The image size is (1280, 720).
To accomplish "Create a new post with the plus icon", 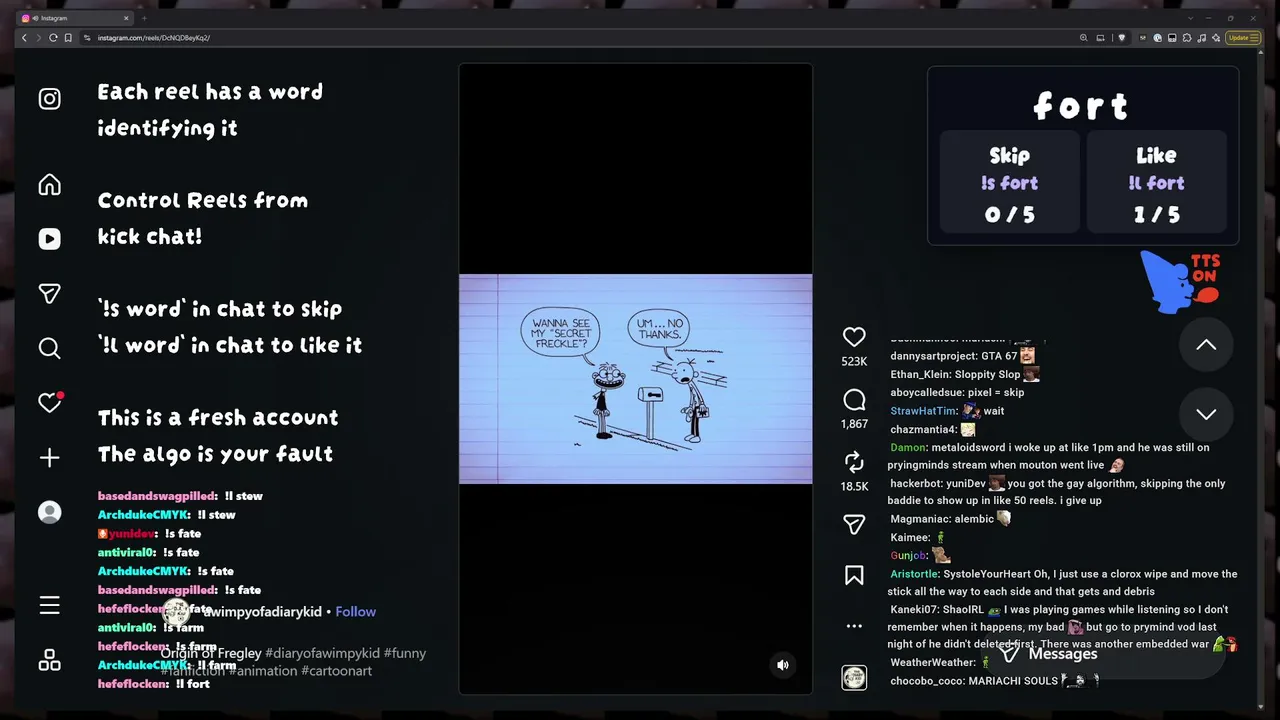I will coord(49,458).
